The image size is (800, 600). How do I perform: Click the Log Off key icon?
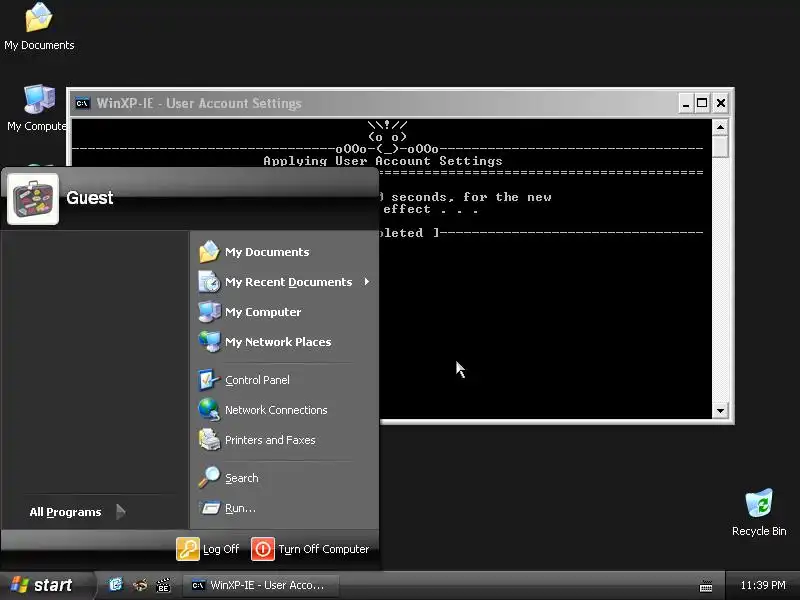pyautogui.click(x=188, y=549)
